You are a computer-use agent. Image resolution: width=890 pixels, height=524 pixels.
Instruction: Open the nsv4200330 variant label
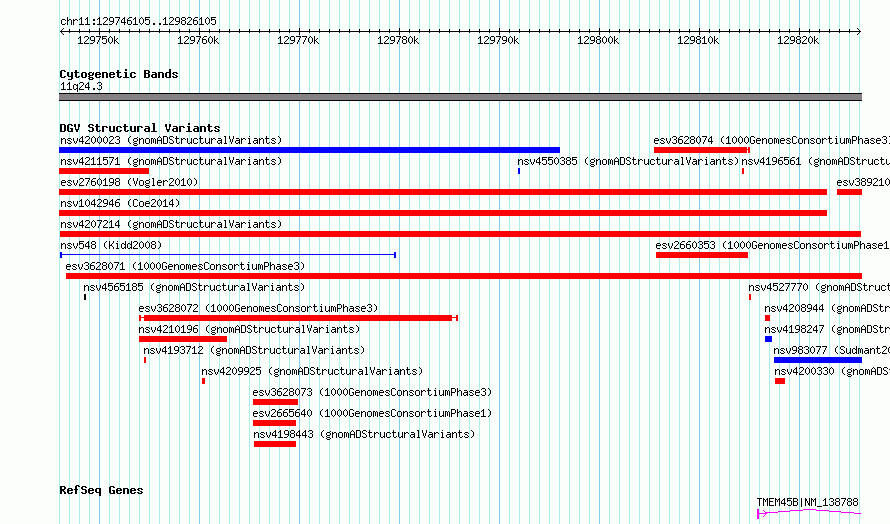coord(832,371)
